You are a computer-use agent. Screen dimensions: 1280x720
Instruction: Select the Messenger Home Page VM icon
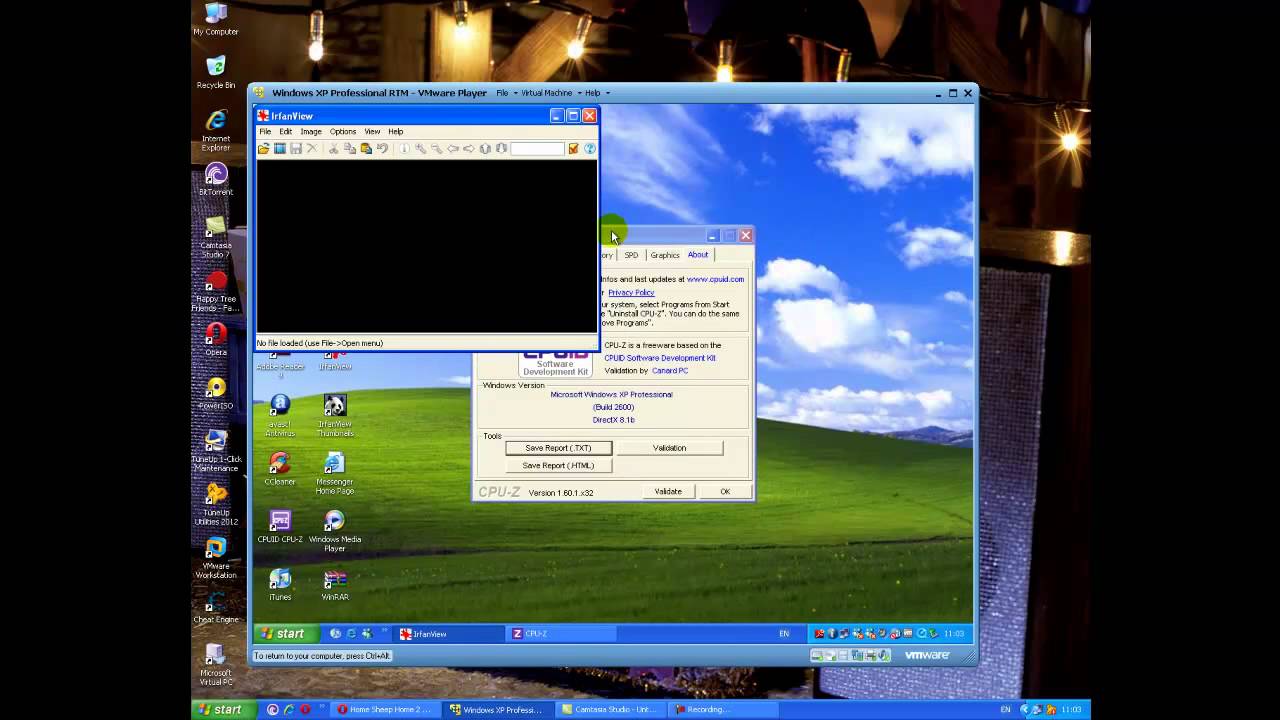pos(335,474)
